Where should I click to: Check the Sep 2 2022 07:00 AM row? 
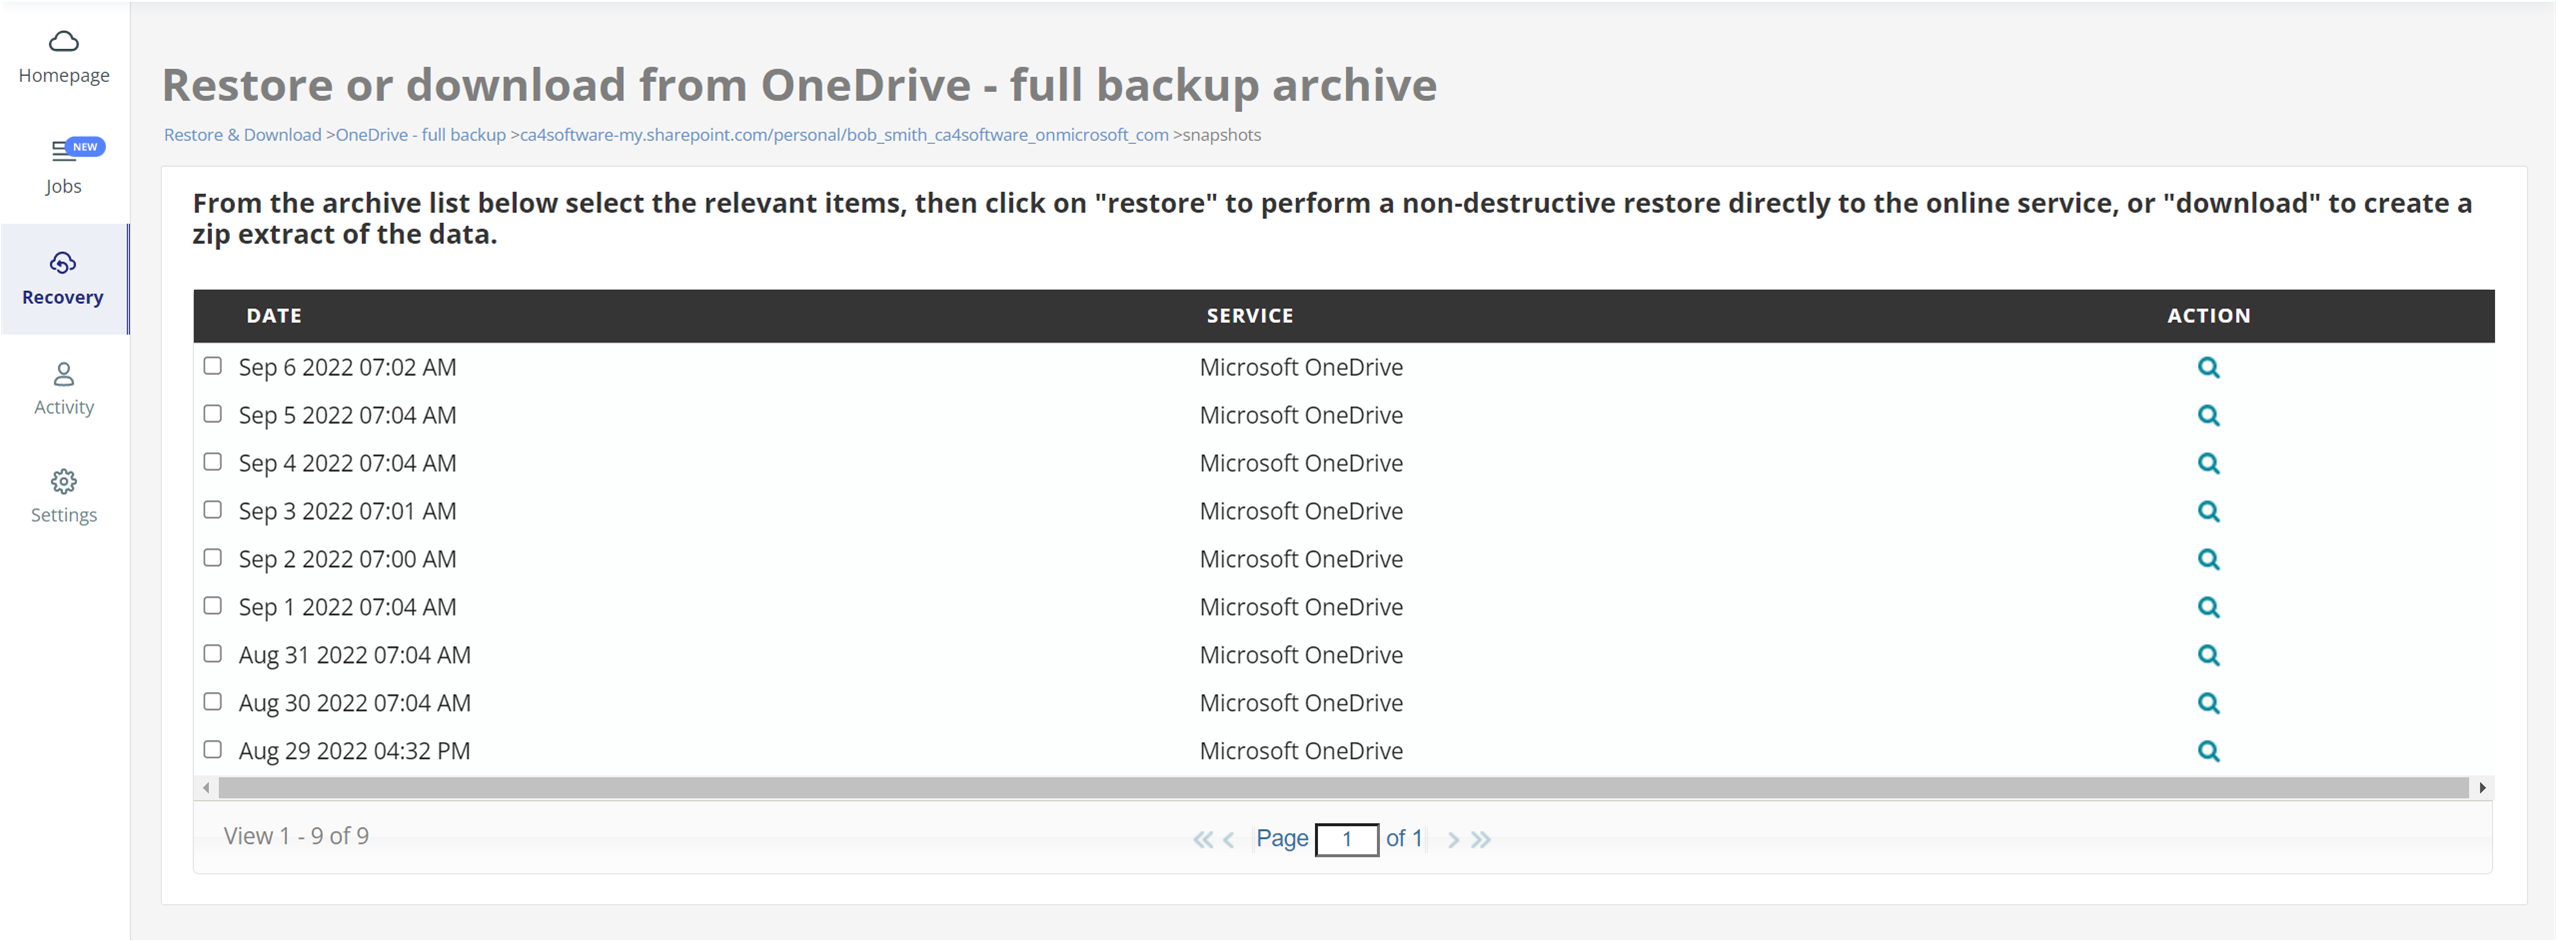(212, 558)
